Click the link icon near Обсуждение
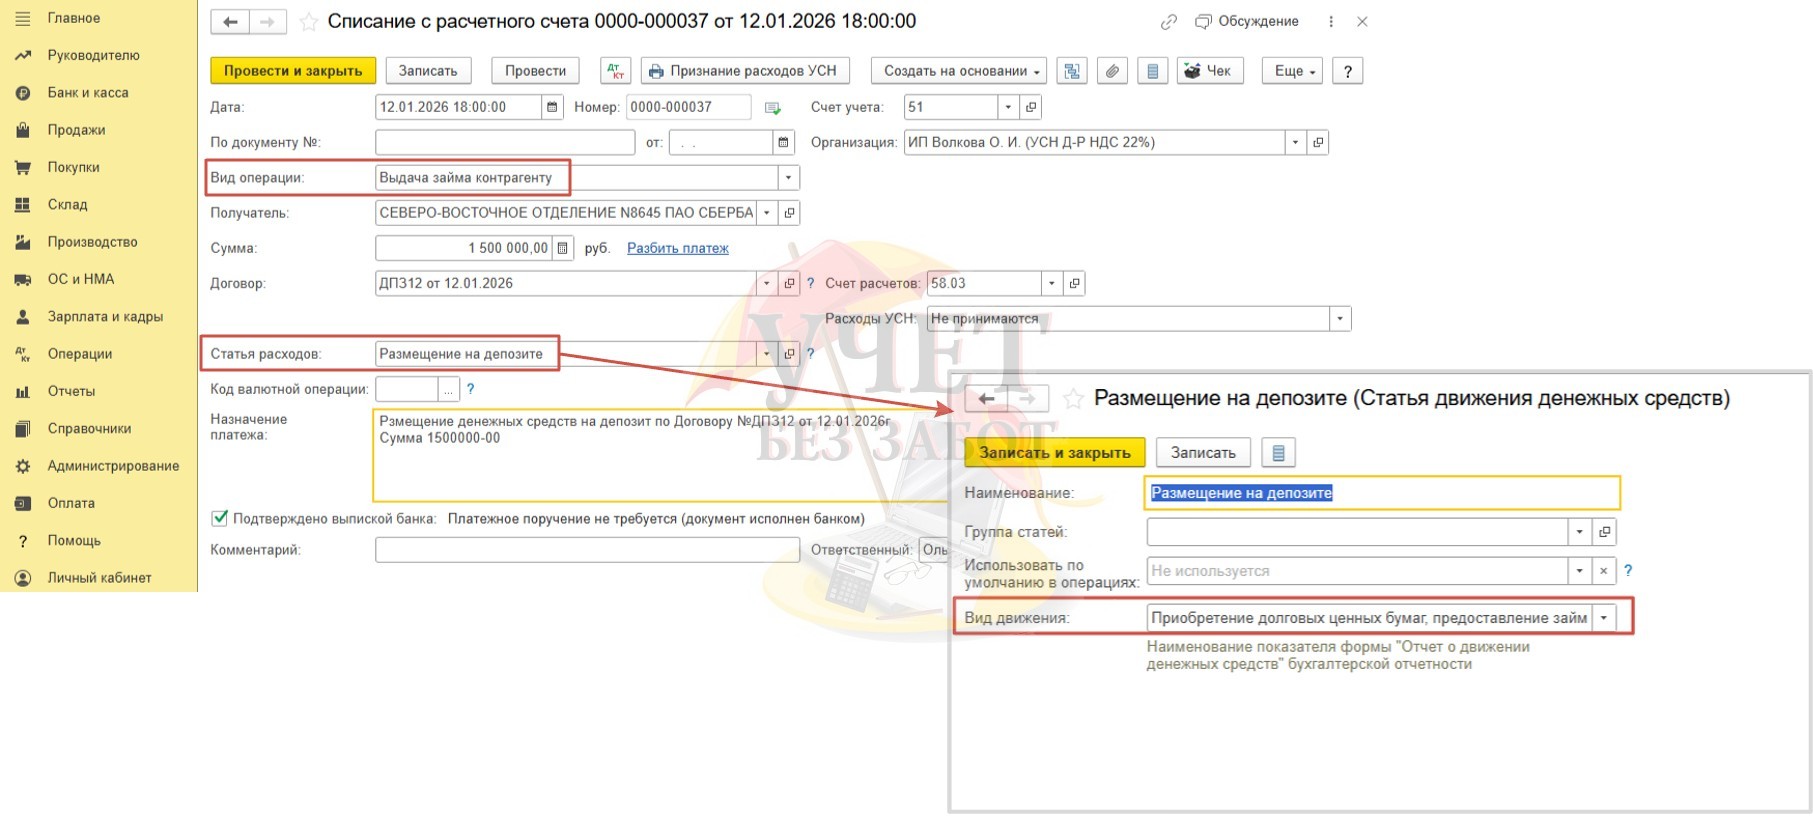The height and width of the screenshot is (819, 1813). tap(1168, 22)
